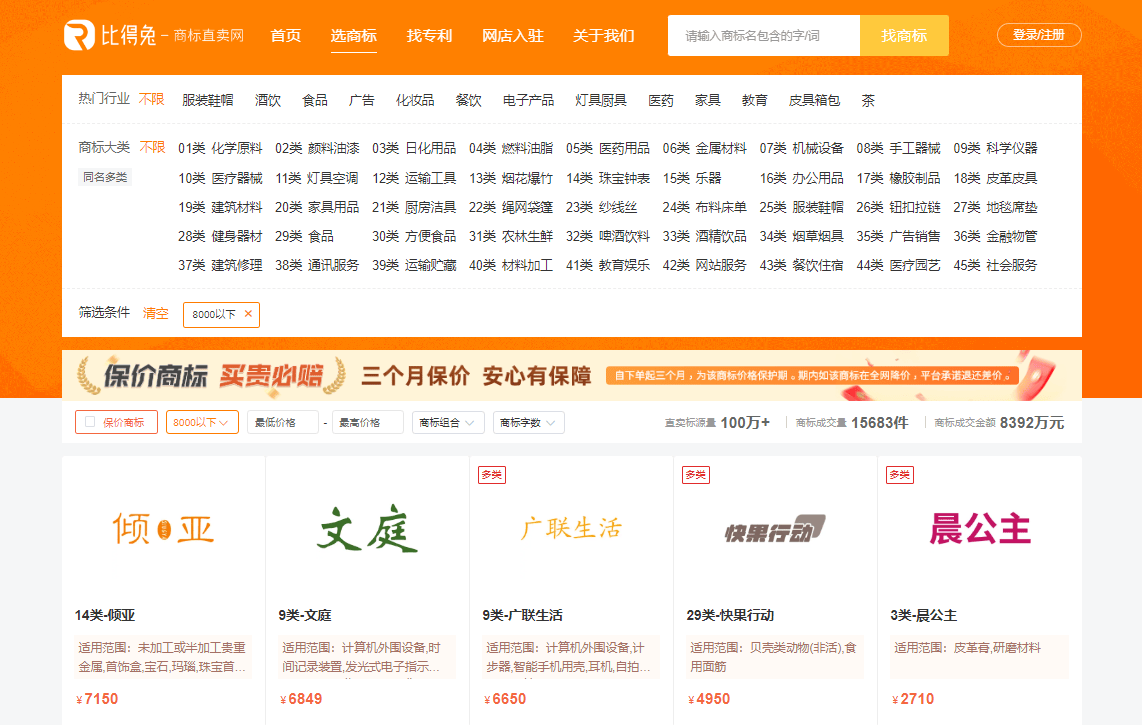Viewport: 1142px width, 725px height.
Task: Choose category 09类 科学仪器
Action: point(995,149)
